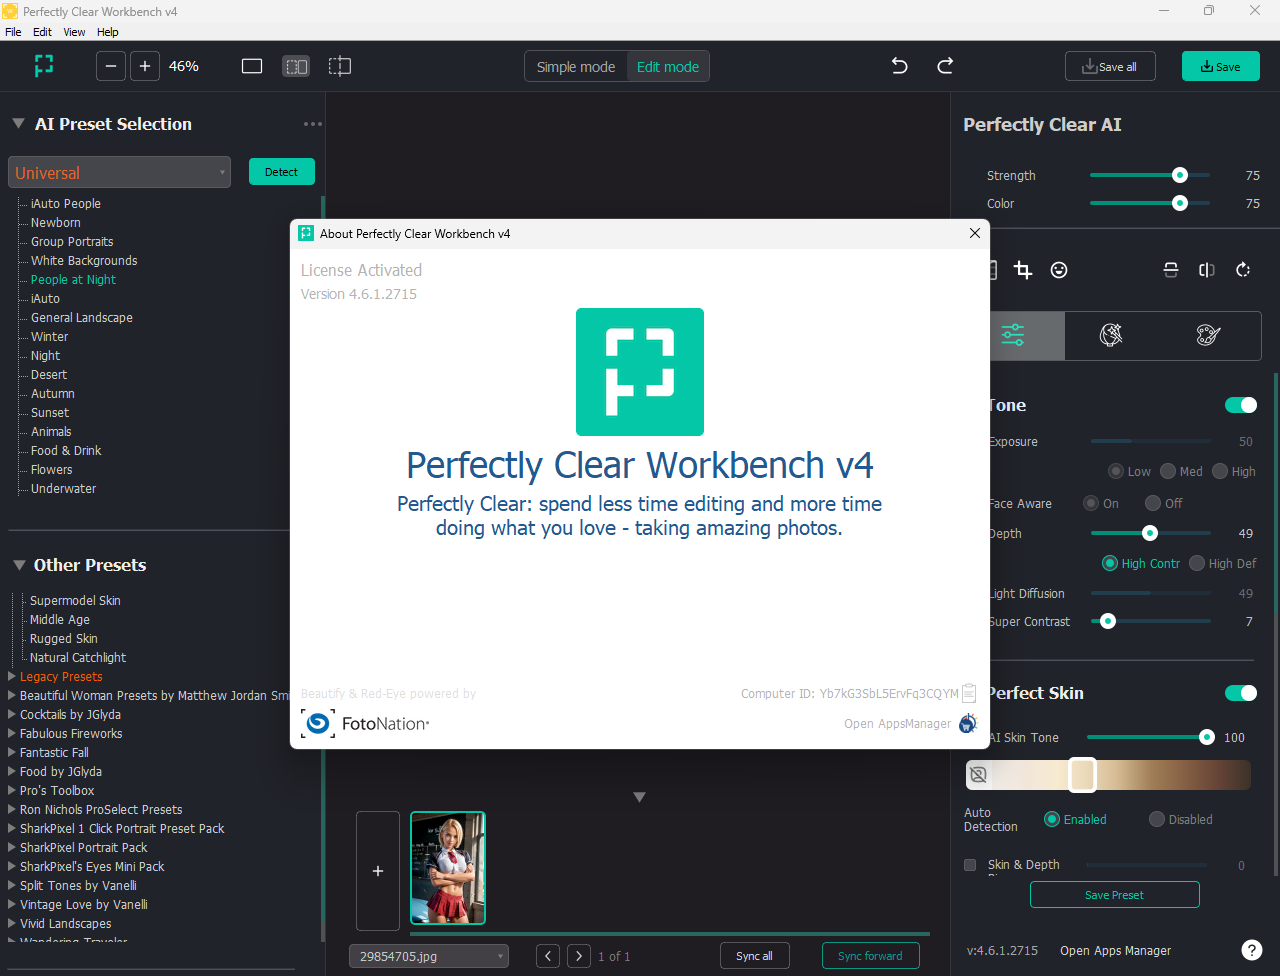The image size is (1280, 976).
Task: Copy Computer ID with clipboard icon
Action: pos(969,693)
